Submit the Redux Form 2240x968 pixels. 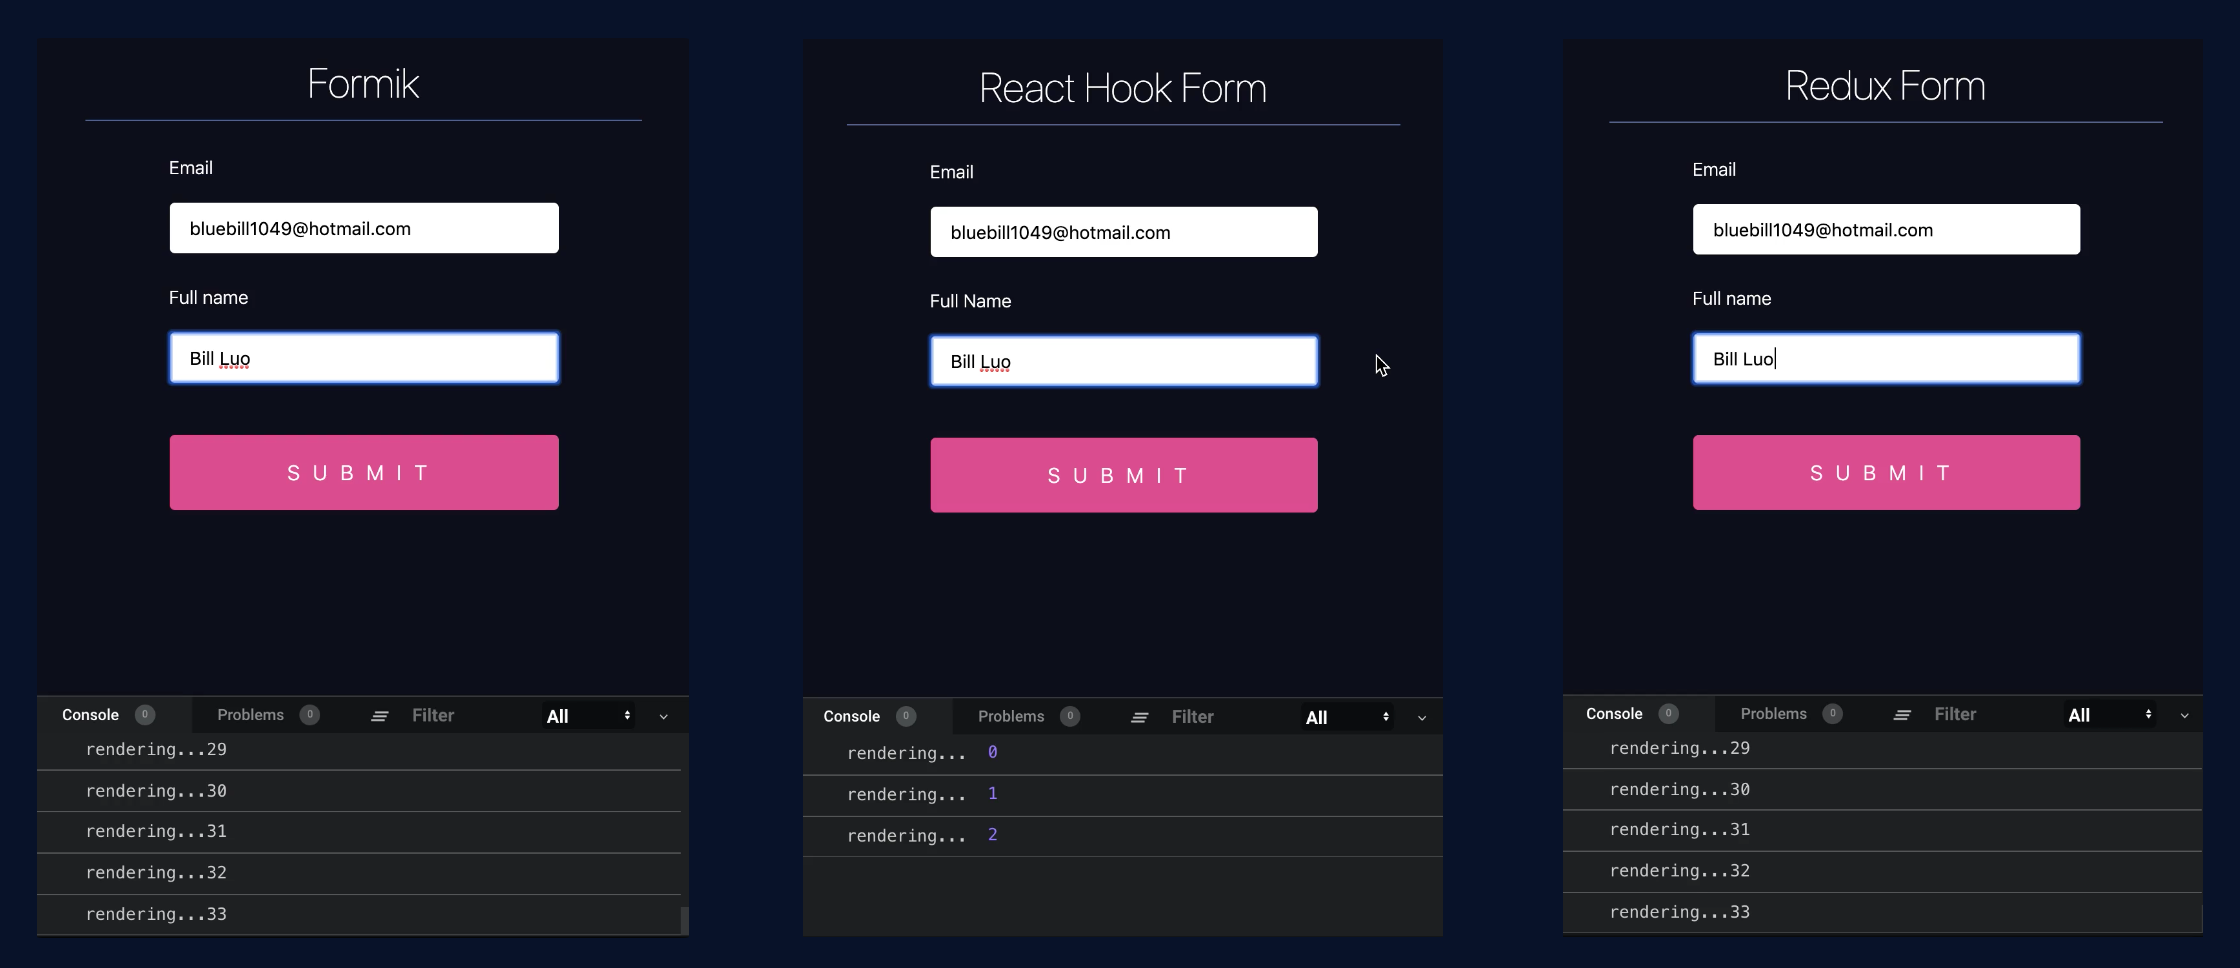(1886, 472)
